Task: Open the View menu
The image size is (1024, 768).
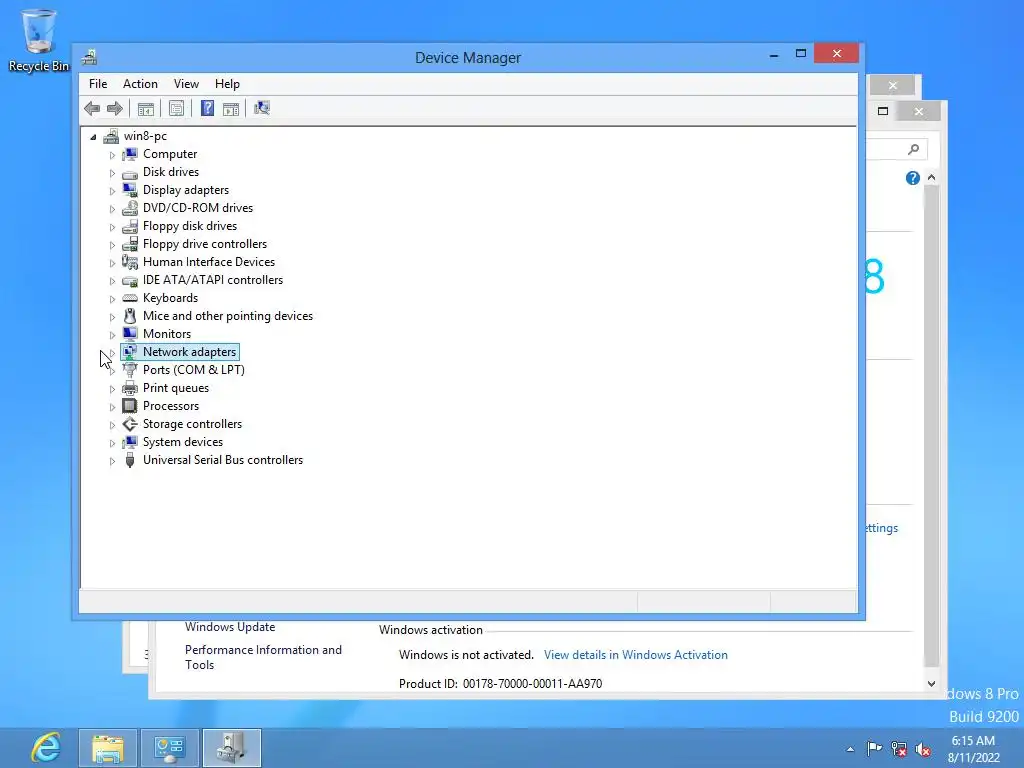Action: tap(186, 84)
